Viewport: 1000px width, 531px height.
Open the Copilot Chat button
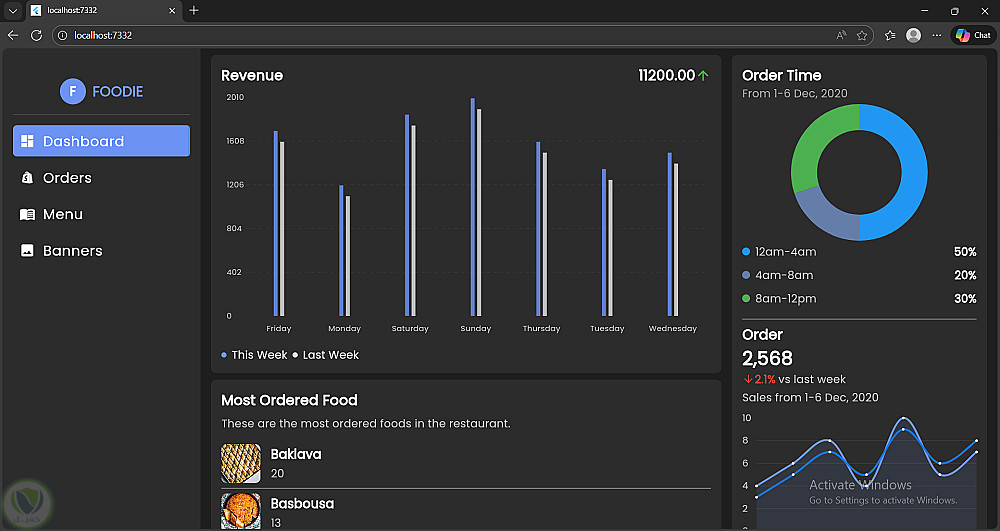point(973,35)
